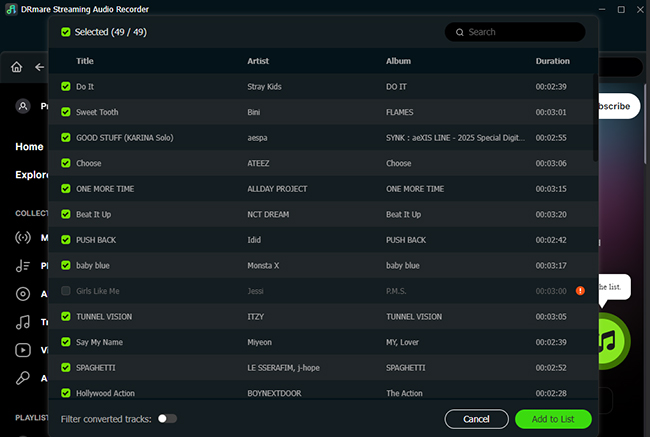The width and height of the screenshot is (650, 437).
Task: Uncheck the Hollywood Action checkbox
Action: (65, 393)
